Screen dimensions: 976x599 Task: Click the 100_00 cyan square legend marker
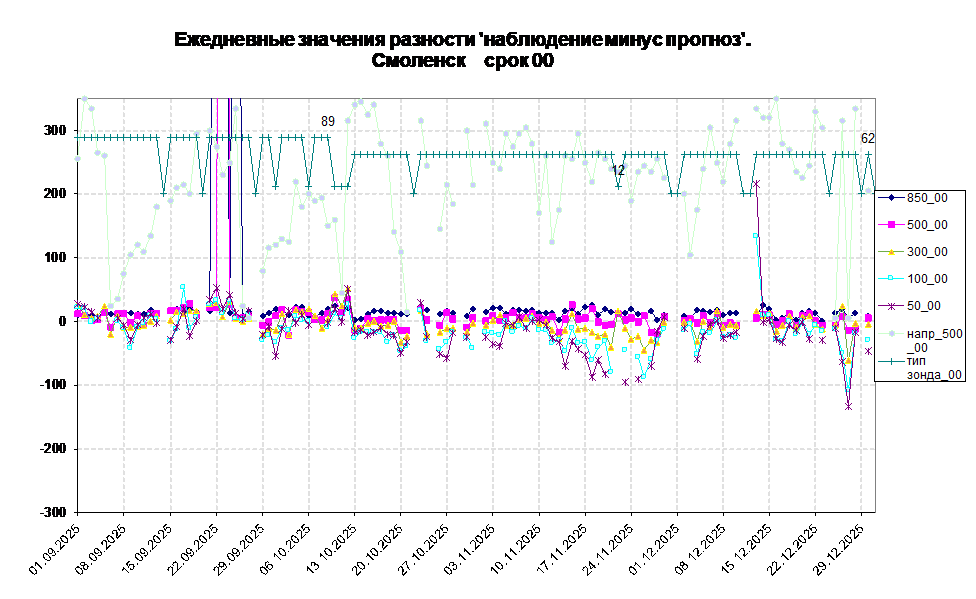click(891, 279)
